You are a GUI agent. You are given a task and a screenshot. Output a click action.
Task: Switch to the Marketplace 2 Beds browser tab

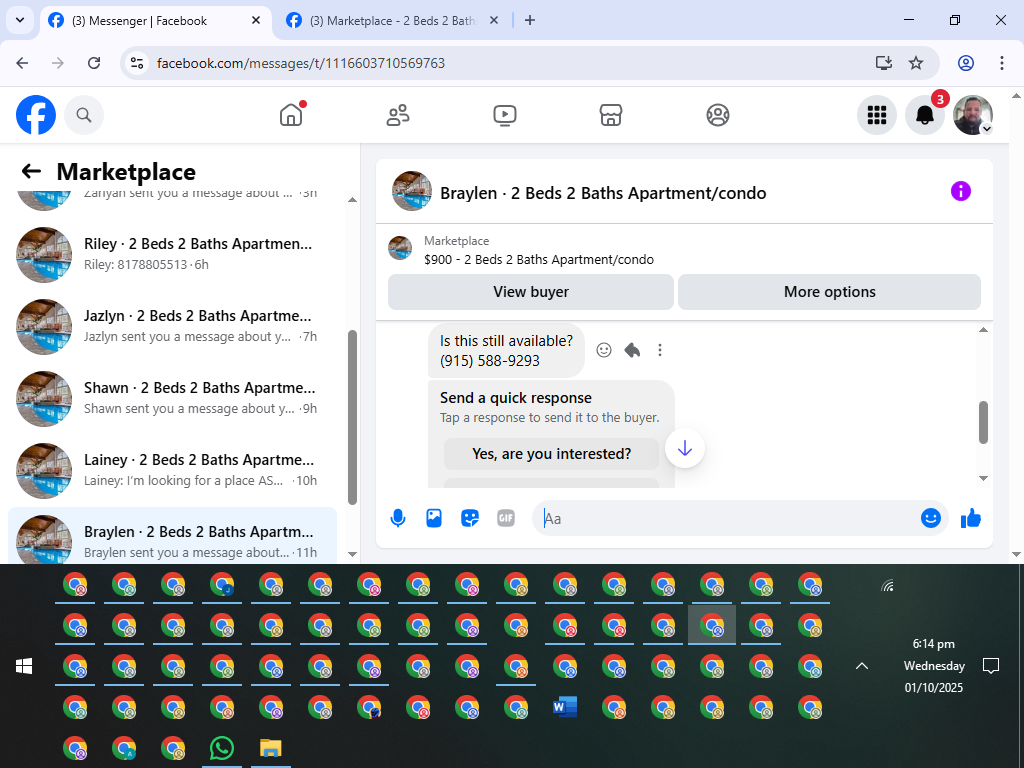pos(393,21)
